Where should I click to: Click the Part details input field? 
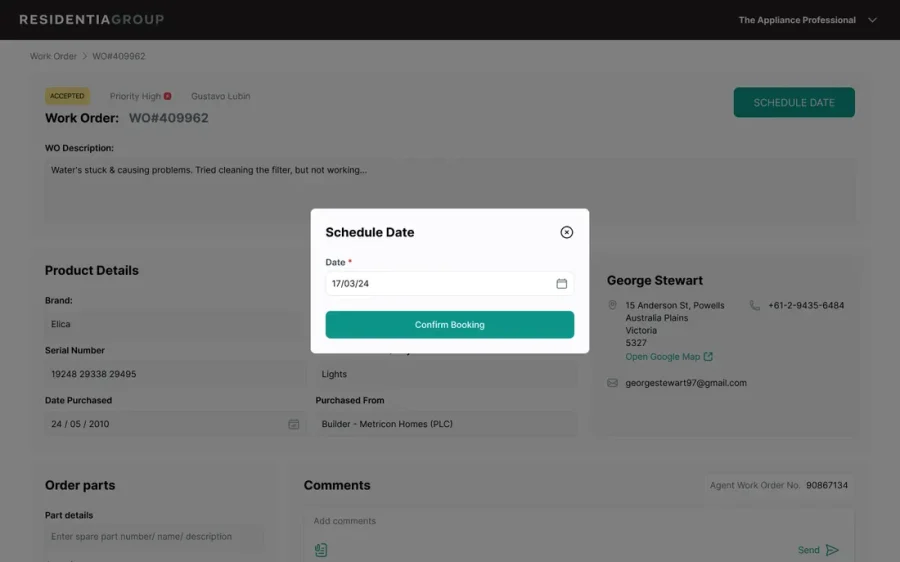[154, 537]
